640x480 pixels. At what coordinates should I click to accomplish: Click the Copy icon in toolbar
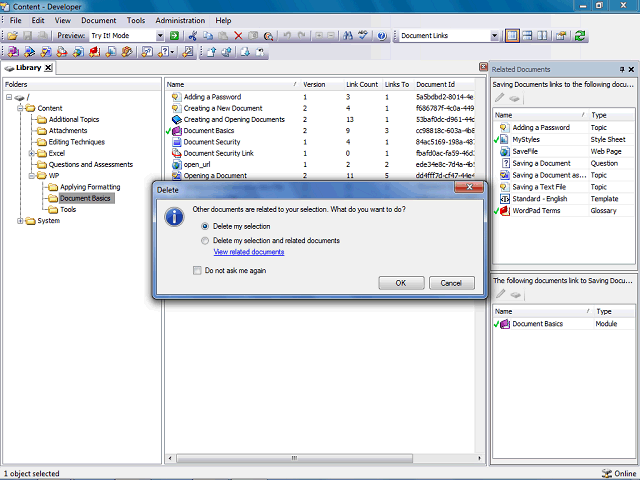coord(208,36)
